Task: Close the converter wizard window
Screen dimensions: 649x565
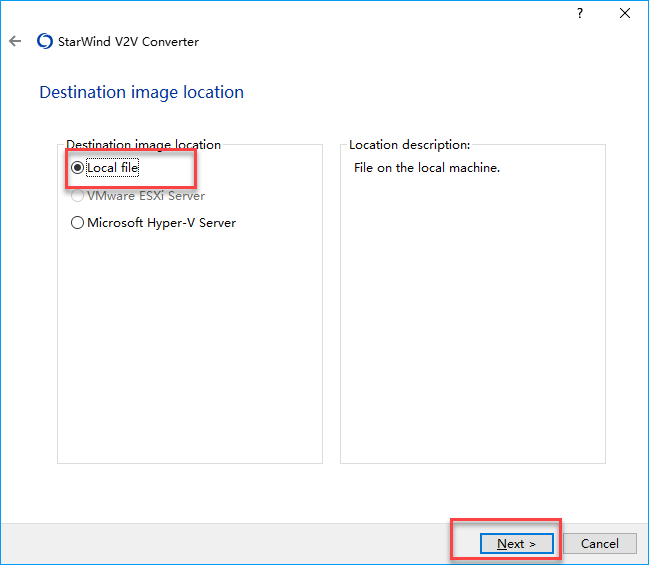Action: tap(625, 13)
